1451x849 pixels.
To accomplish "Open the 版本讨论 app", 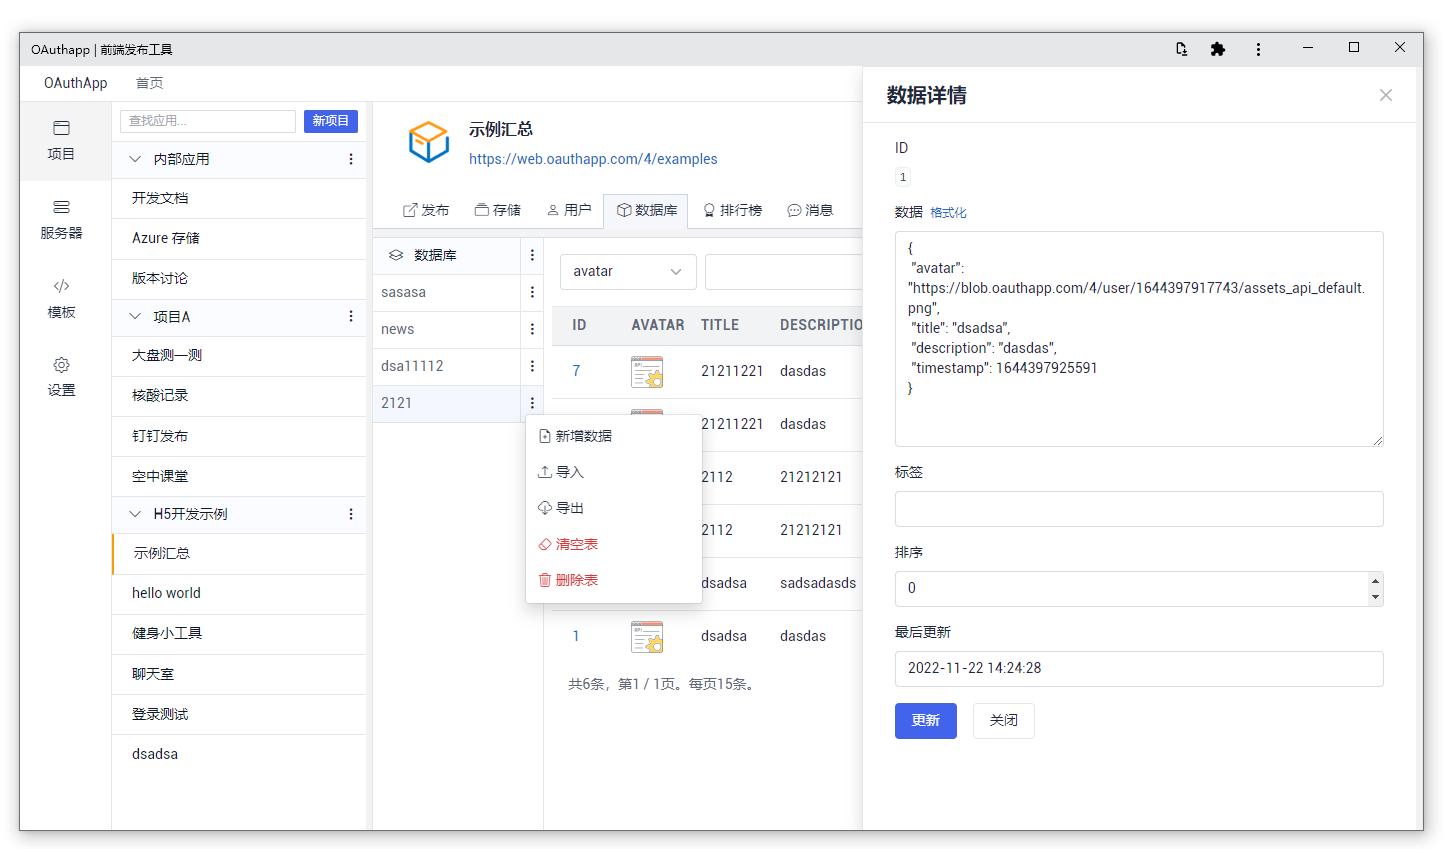I will 239,278.
